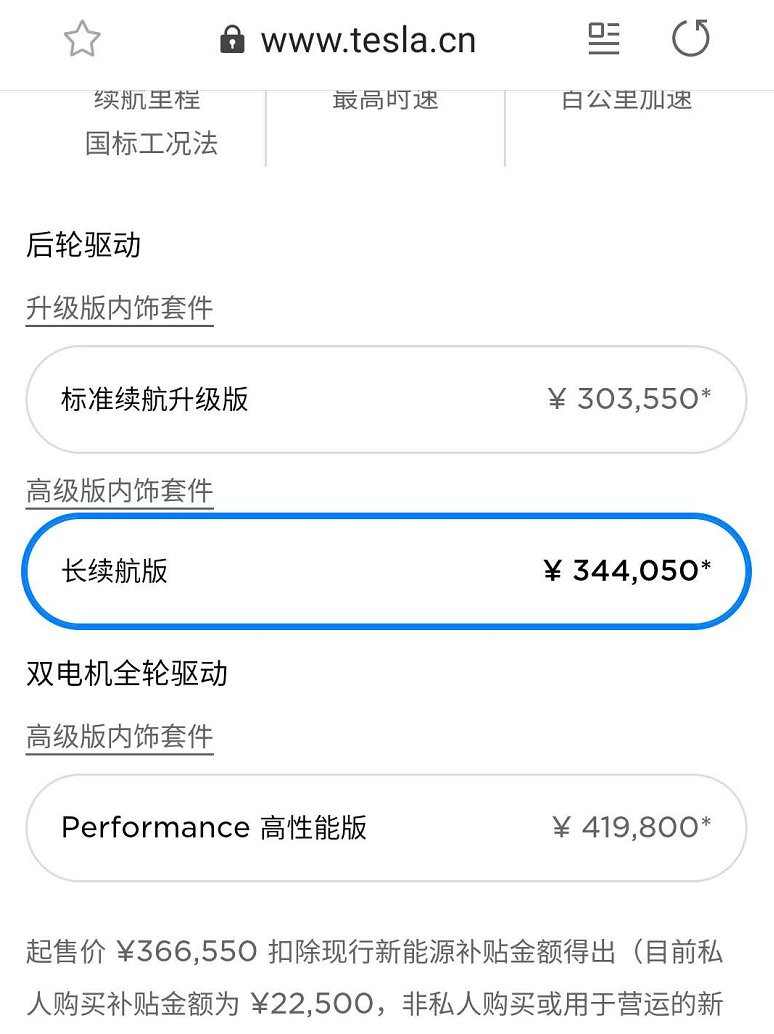Tap the 双电机全轮驱动 section heading
The width and height of the screenshot is (774, 1034).
[127, 673]
